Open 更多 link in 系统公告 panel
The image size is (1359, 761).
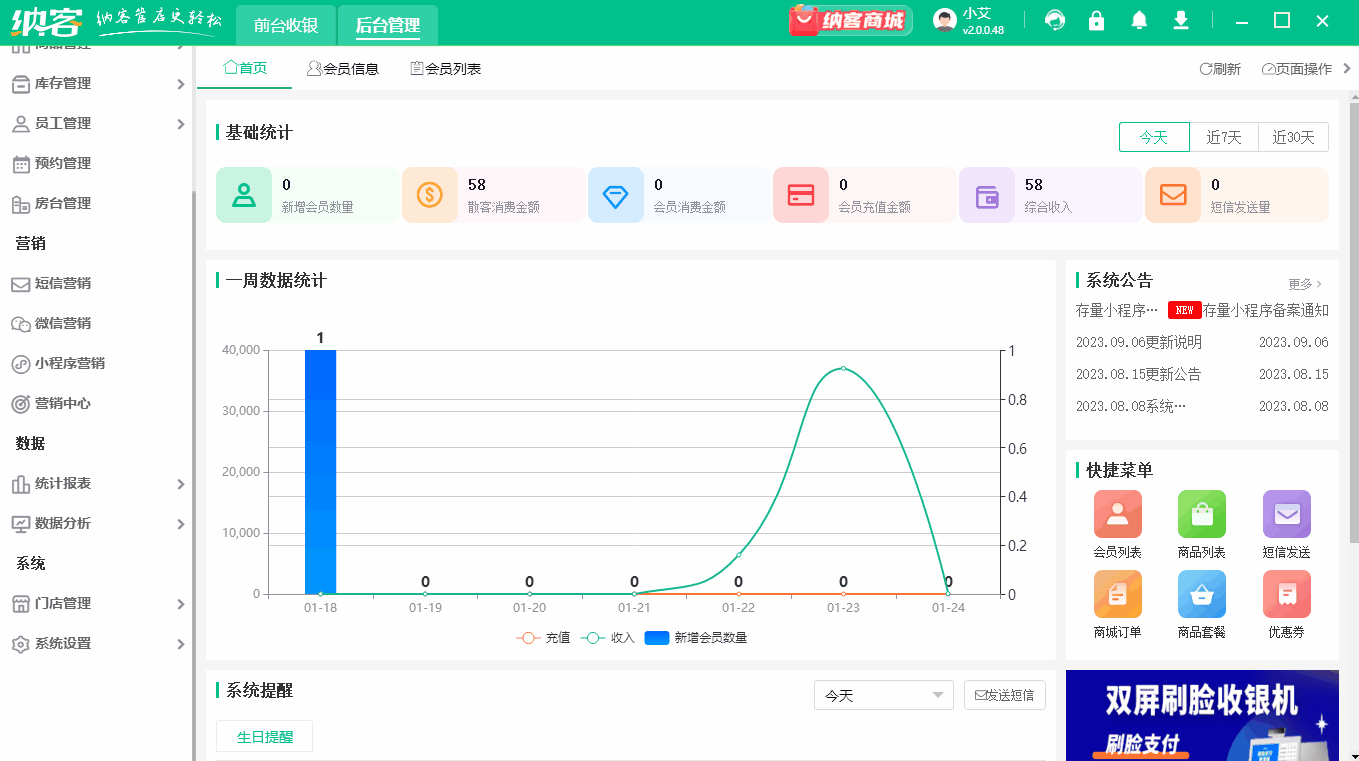tap(1303, 284)
